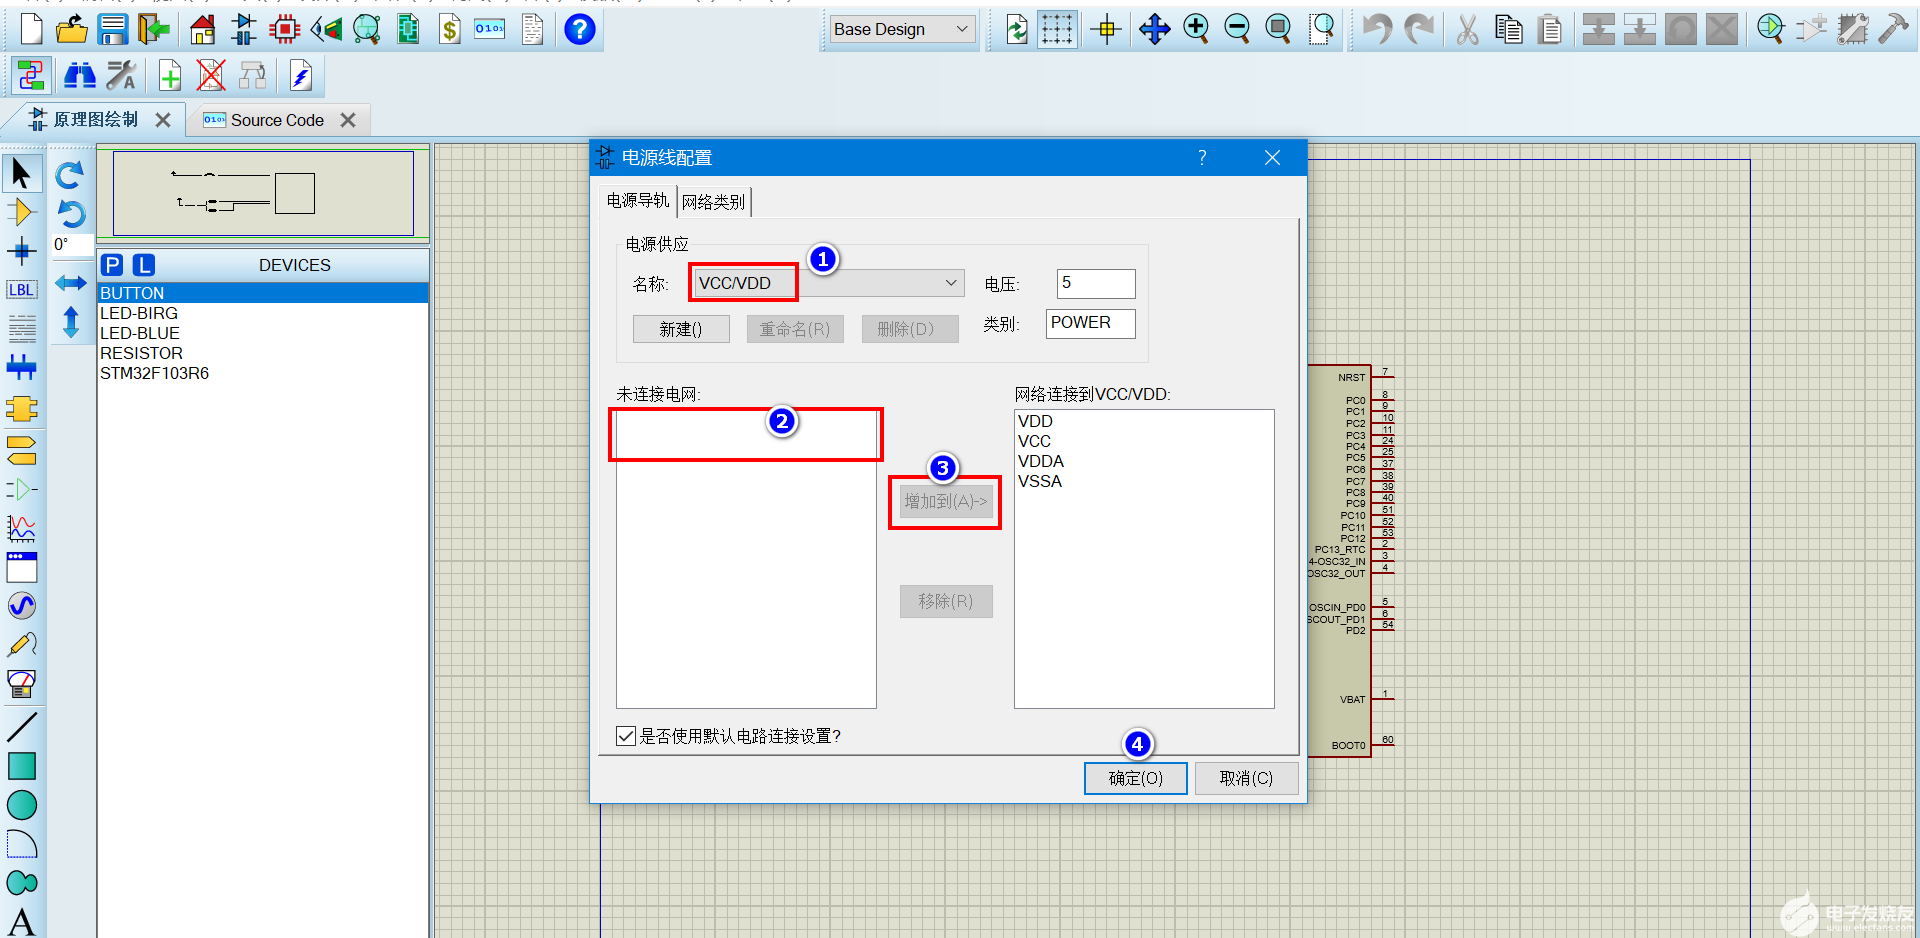The width and height of the screenshot is (1920, 938).
Task: Toggle the grid dots display
Action: 1057,29
